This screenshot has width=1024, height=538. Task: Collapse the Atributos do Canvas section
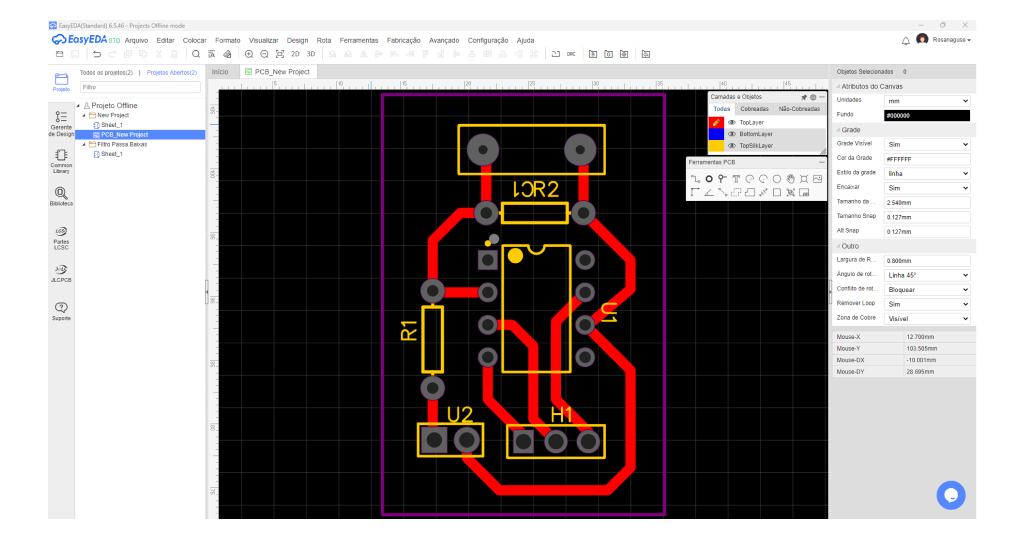point(839,86)
